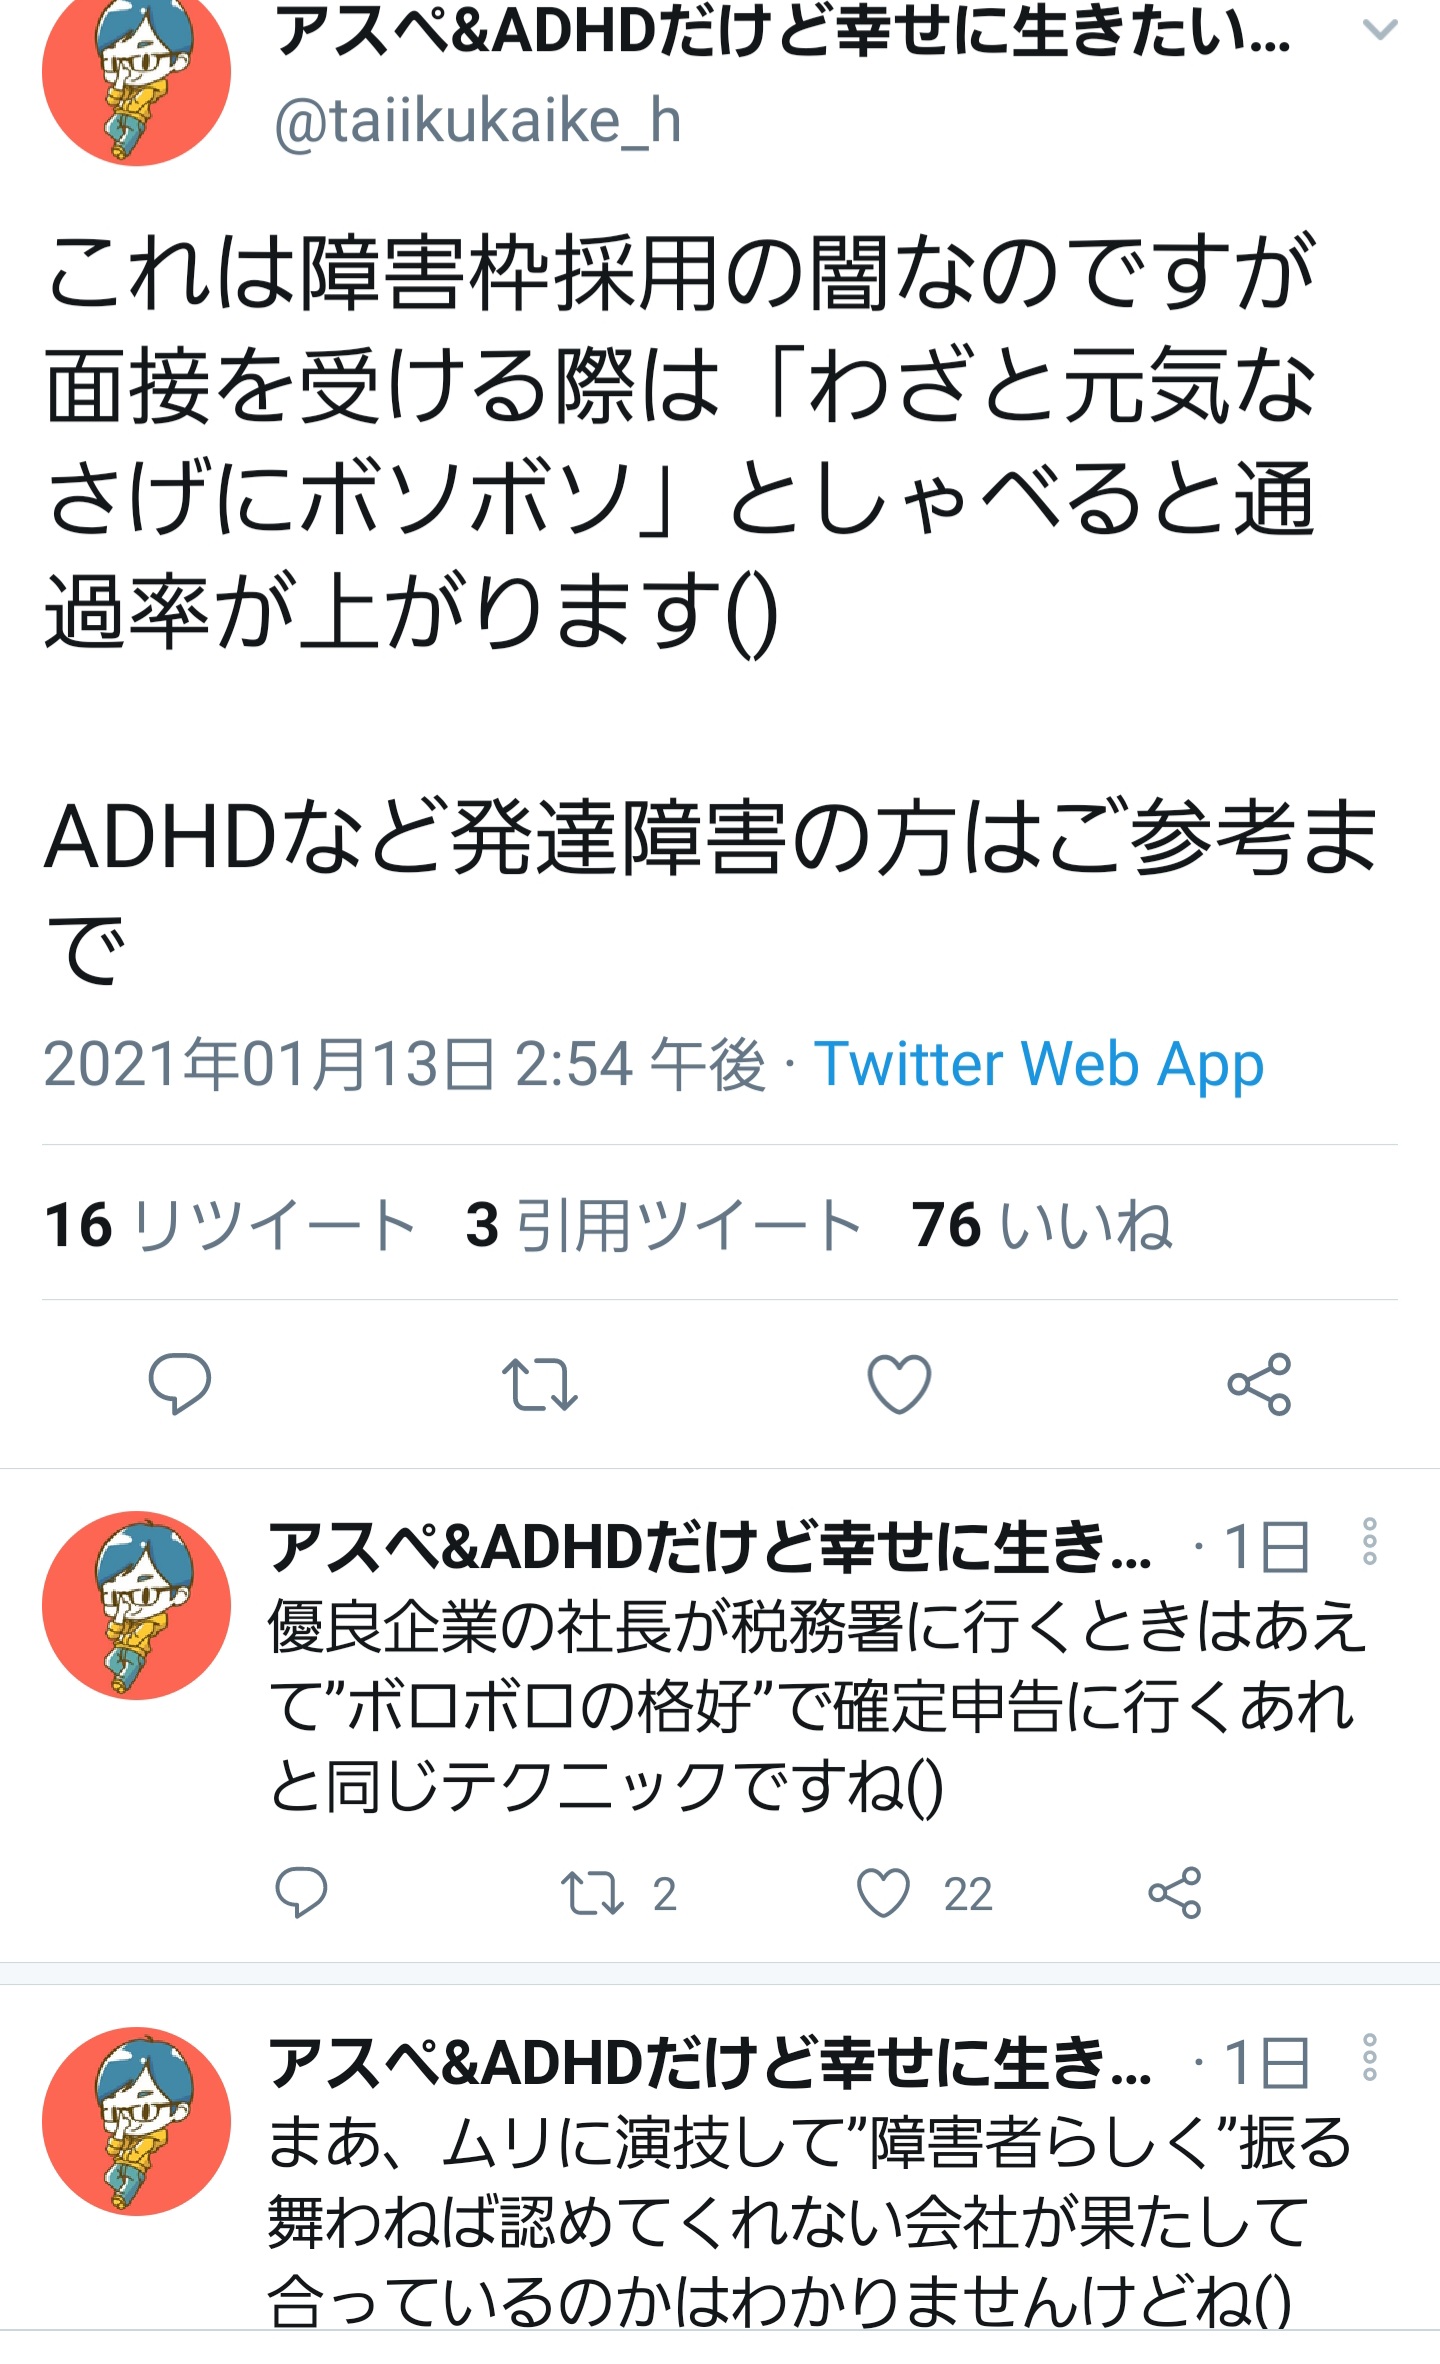Tap the avatar on the first reply

137,1605
